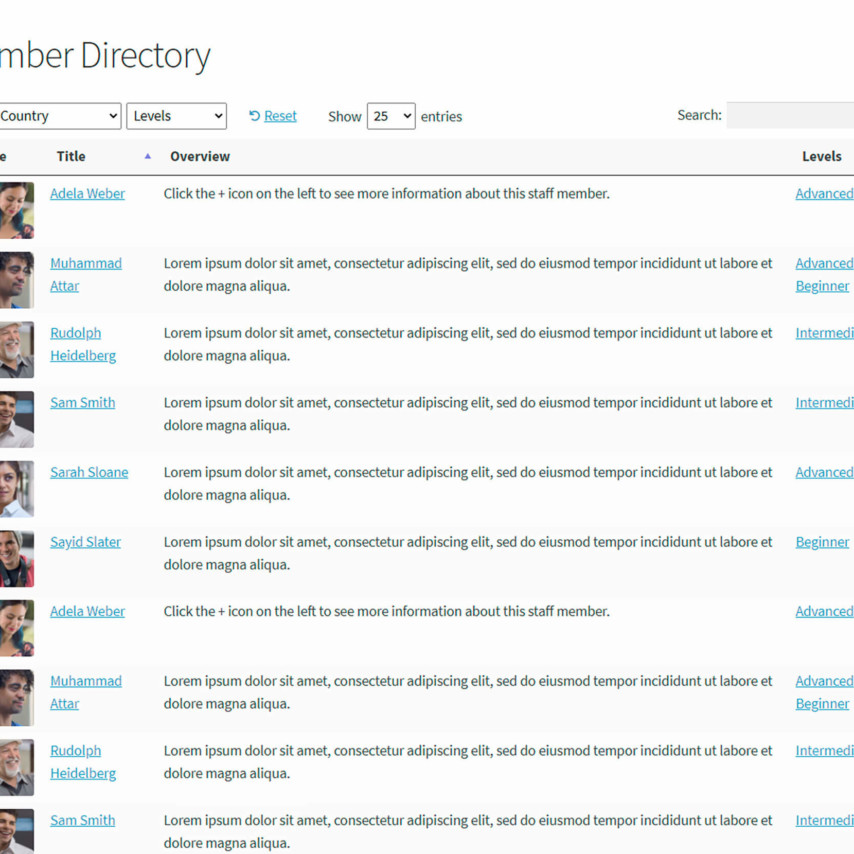
Task: Open first Adela Weber profile link
Action: point(87,193)
